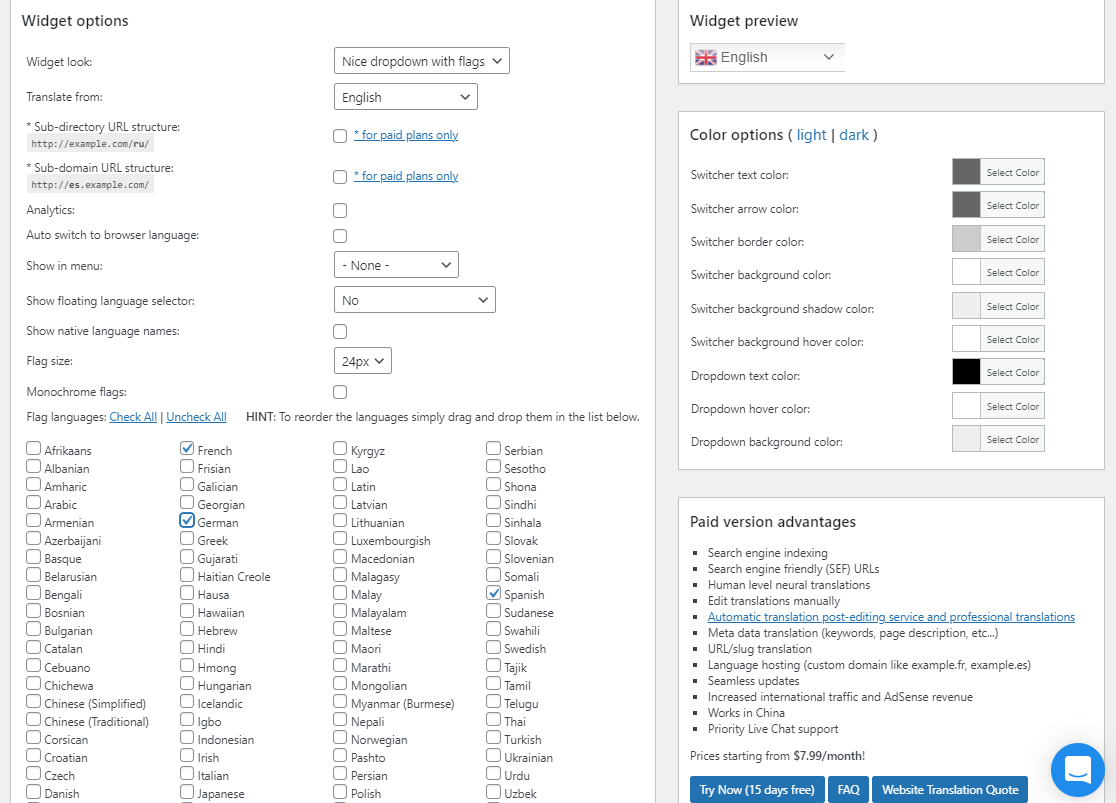The image size is (1116, 803).
Task: Uncheck the Spanish language flag
Action: [x=493, y=593]
